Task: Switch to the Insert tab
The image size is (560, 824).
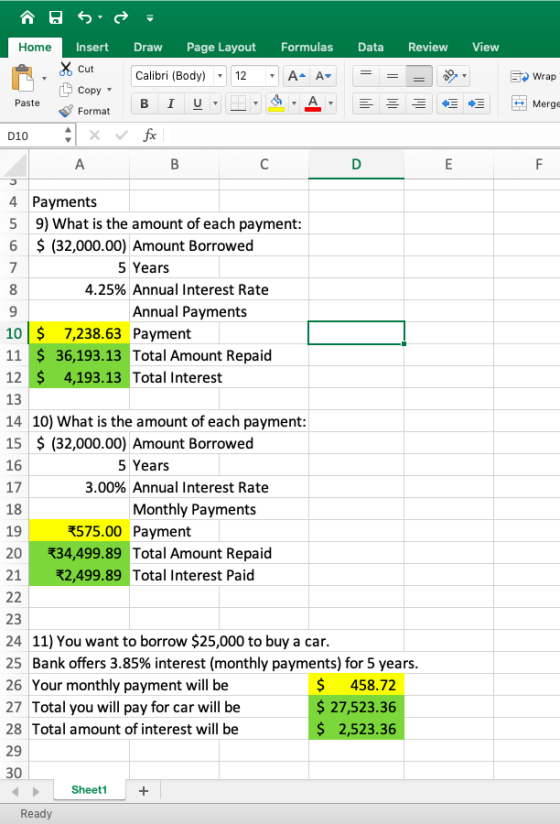Action: tap(92, 47)
